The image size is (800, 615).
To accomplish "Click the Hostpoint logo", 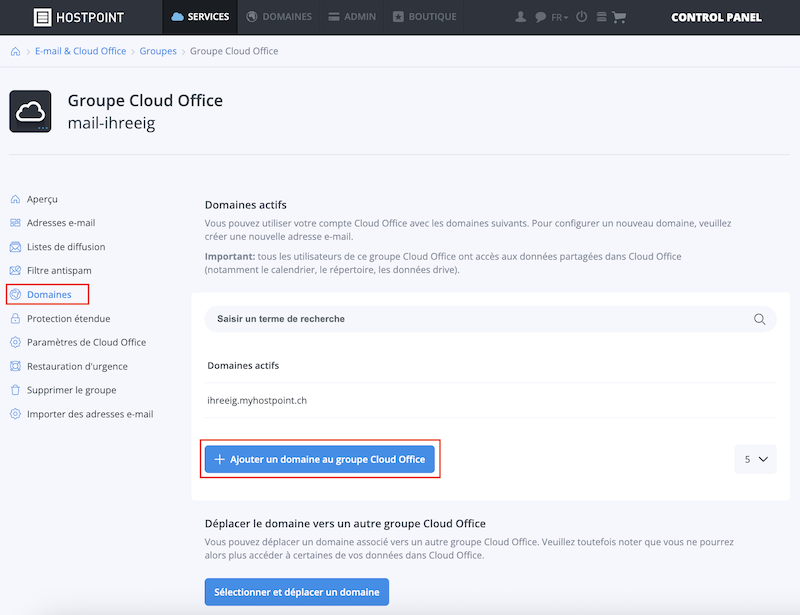I will (x=79, y=17).
